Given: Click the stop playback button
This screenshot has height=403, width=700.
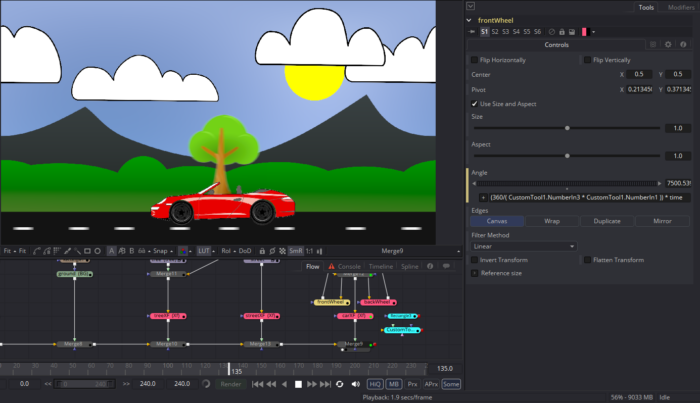Looking at the screenshot, I should point(298,384).
